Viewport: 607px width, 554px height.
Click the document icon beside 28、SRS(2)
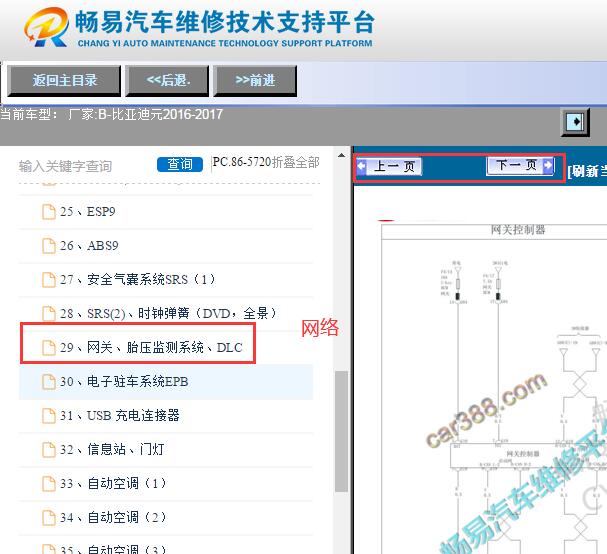49,314
